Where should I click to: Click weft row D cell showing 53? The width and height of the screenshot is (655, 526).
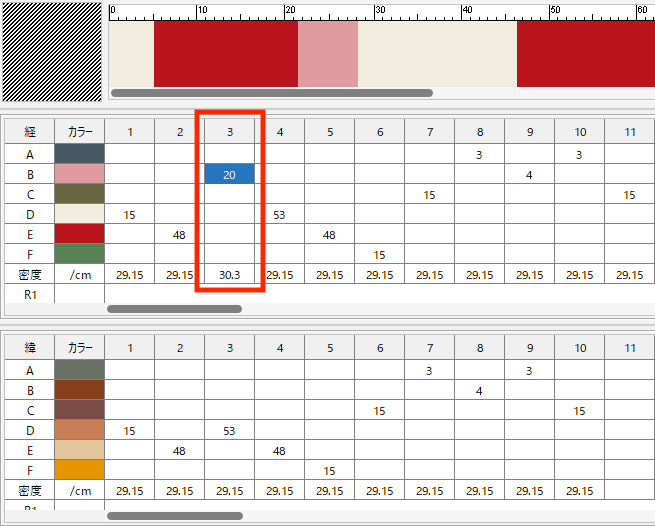pos(229,430)
